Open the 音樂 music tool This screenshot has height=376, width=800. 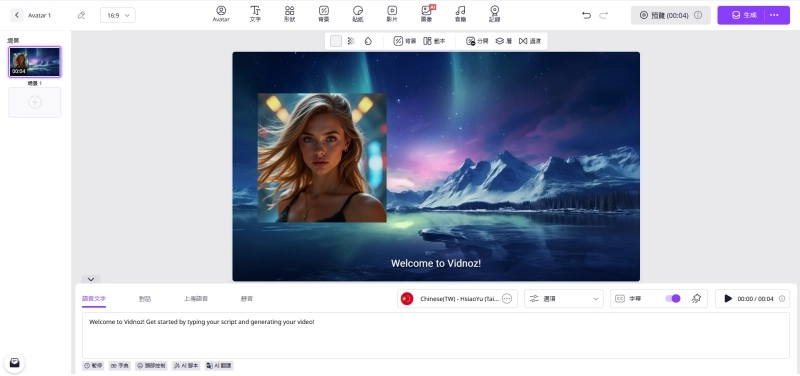(460, 14)
